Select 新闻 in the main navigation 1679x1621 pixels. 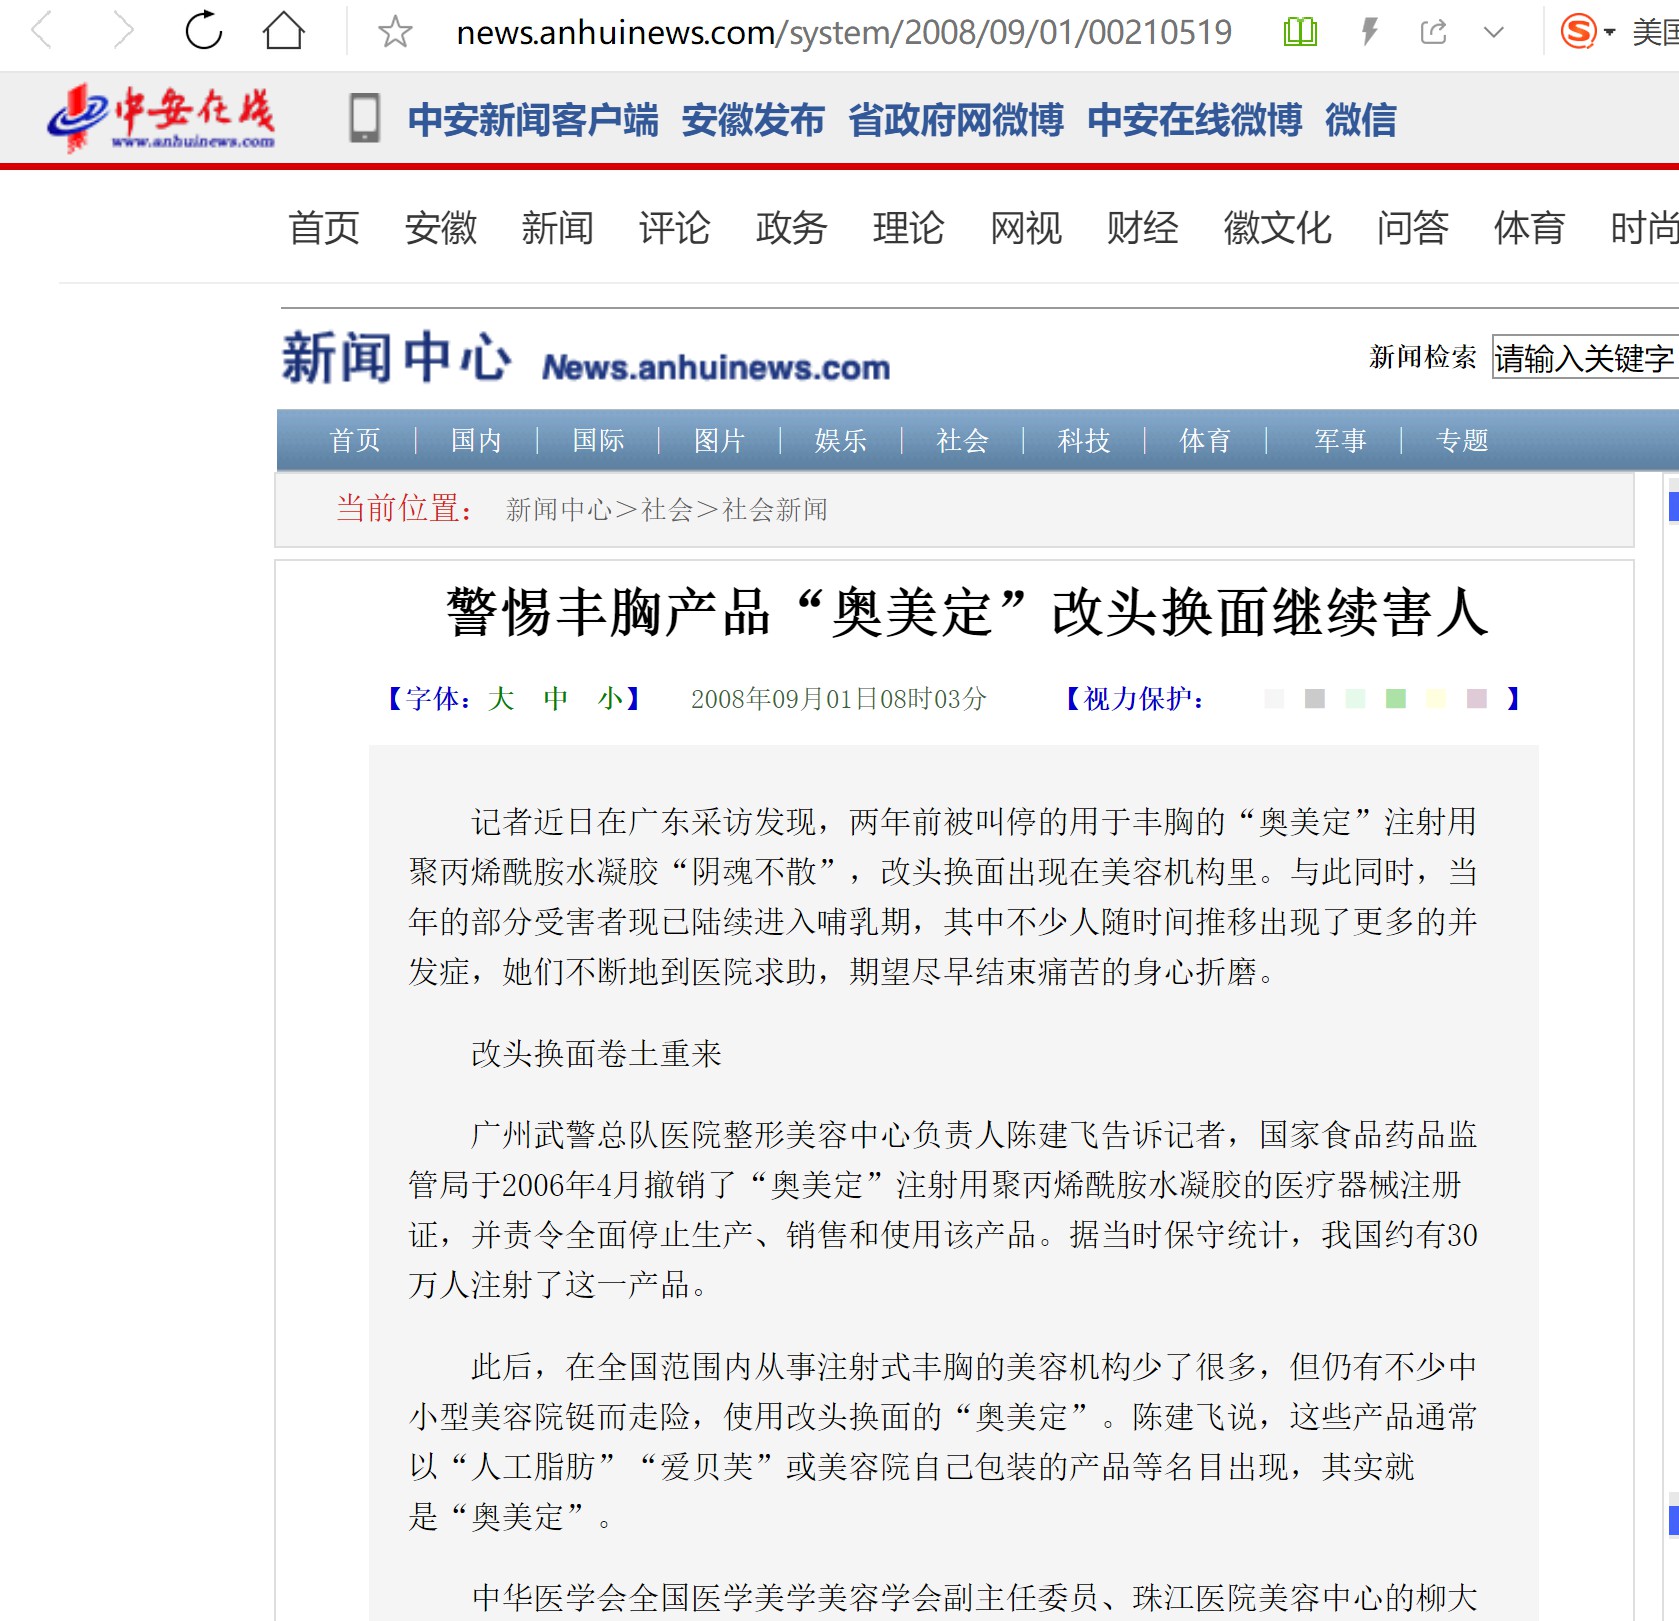[x=558, y=228]
